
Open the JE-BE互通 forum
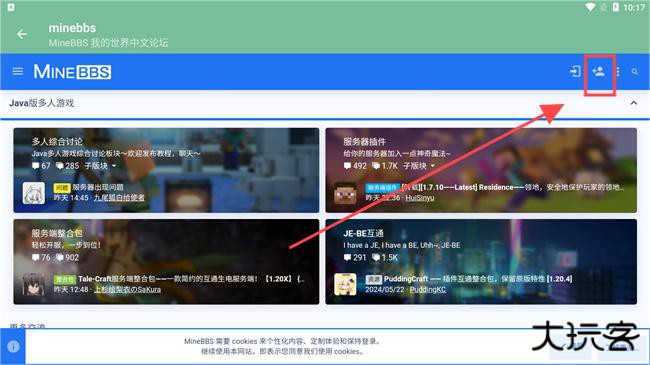pyautogui.click(x=364, y=233)
